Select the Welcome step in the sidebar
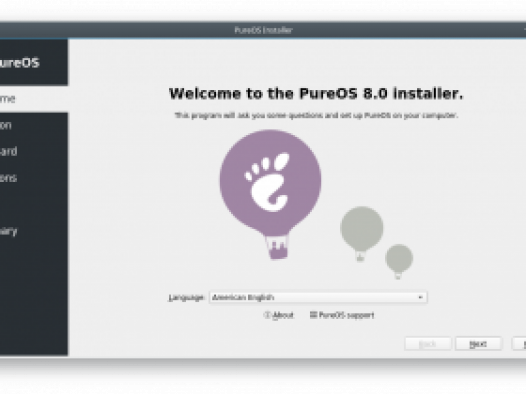The image size is (526, 394). click(34, 99)
